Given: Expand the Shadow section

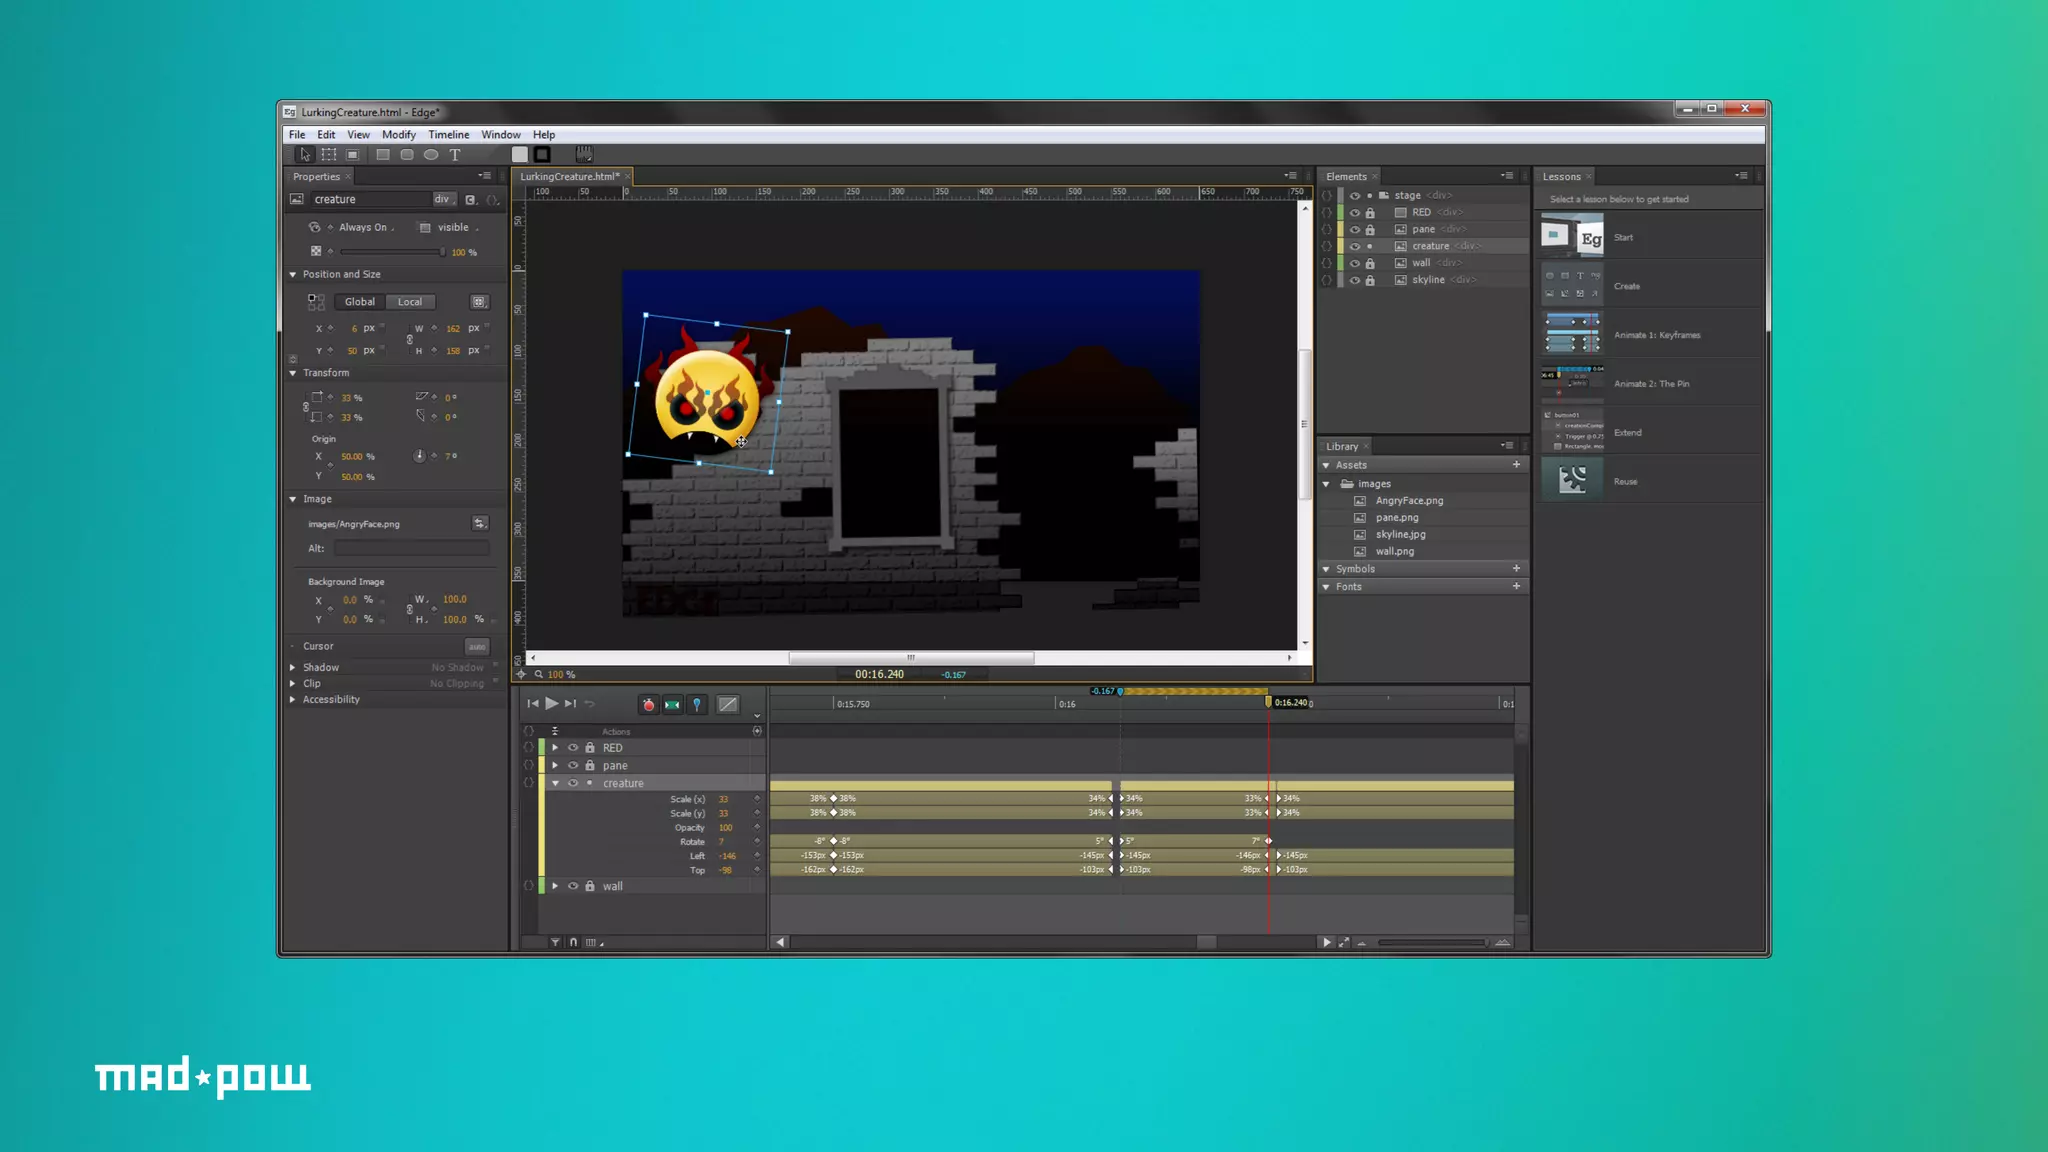Looking at the screenshot, I should 293,668.
